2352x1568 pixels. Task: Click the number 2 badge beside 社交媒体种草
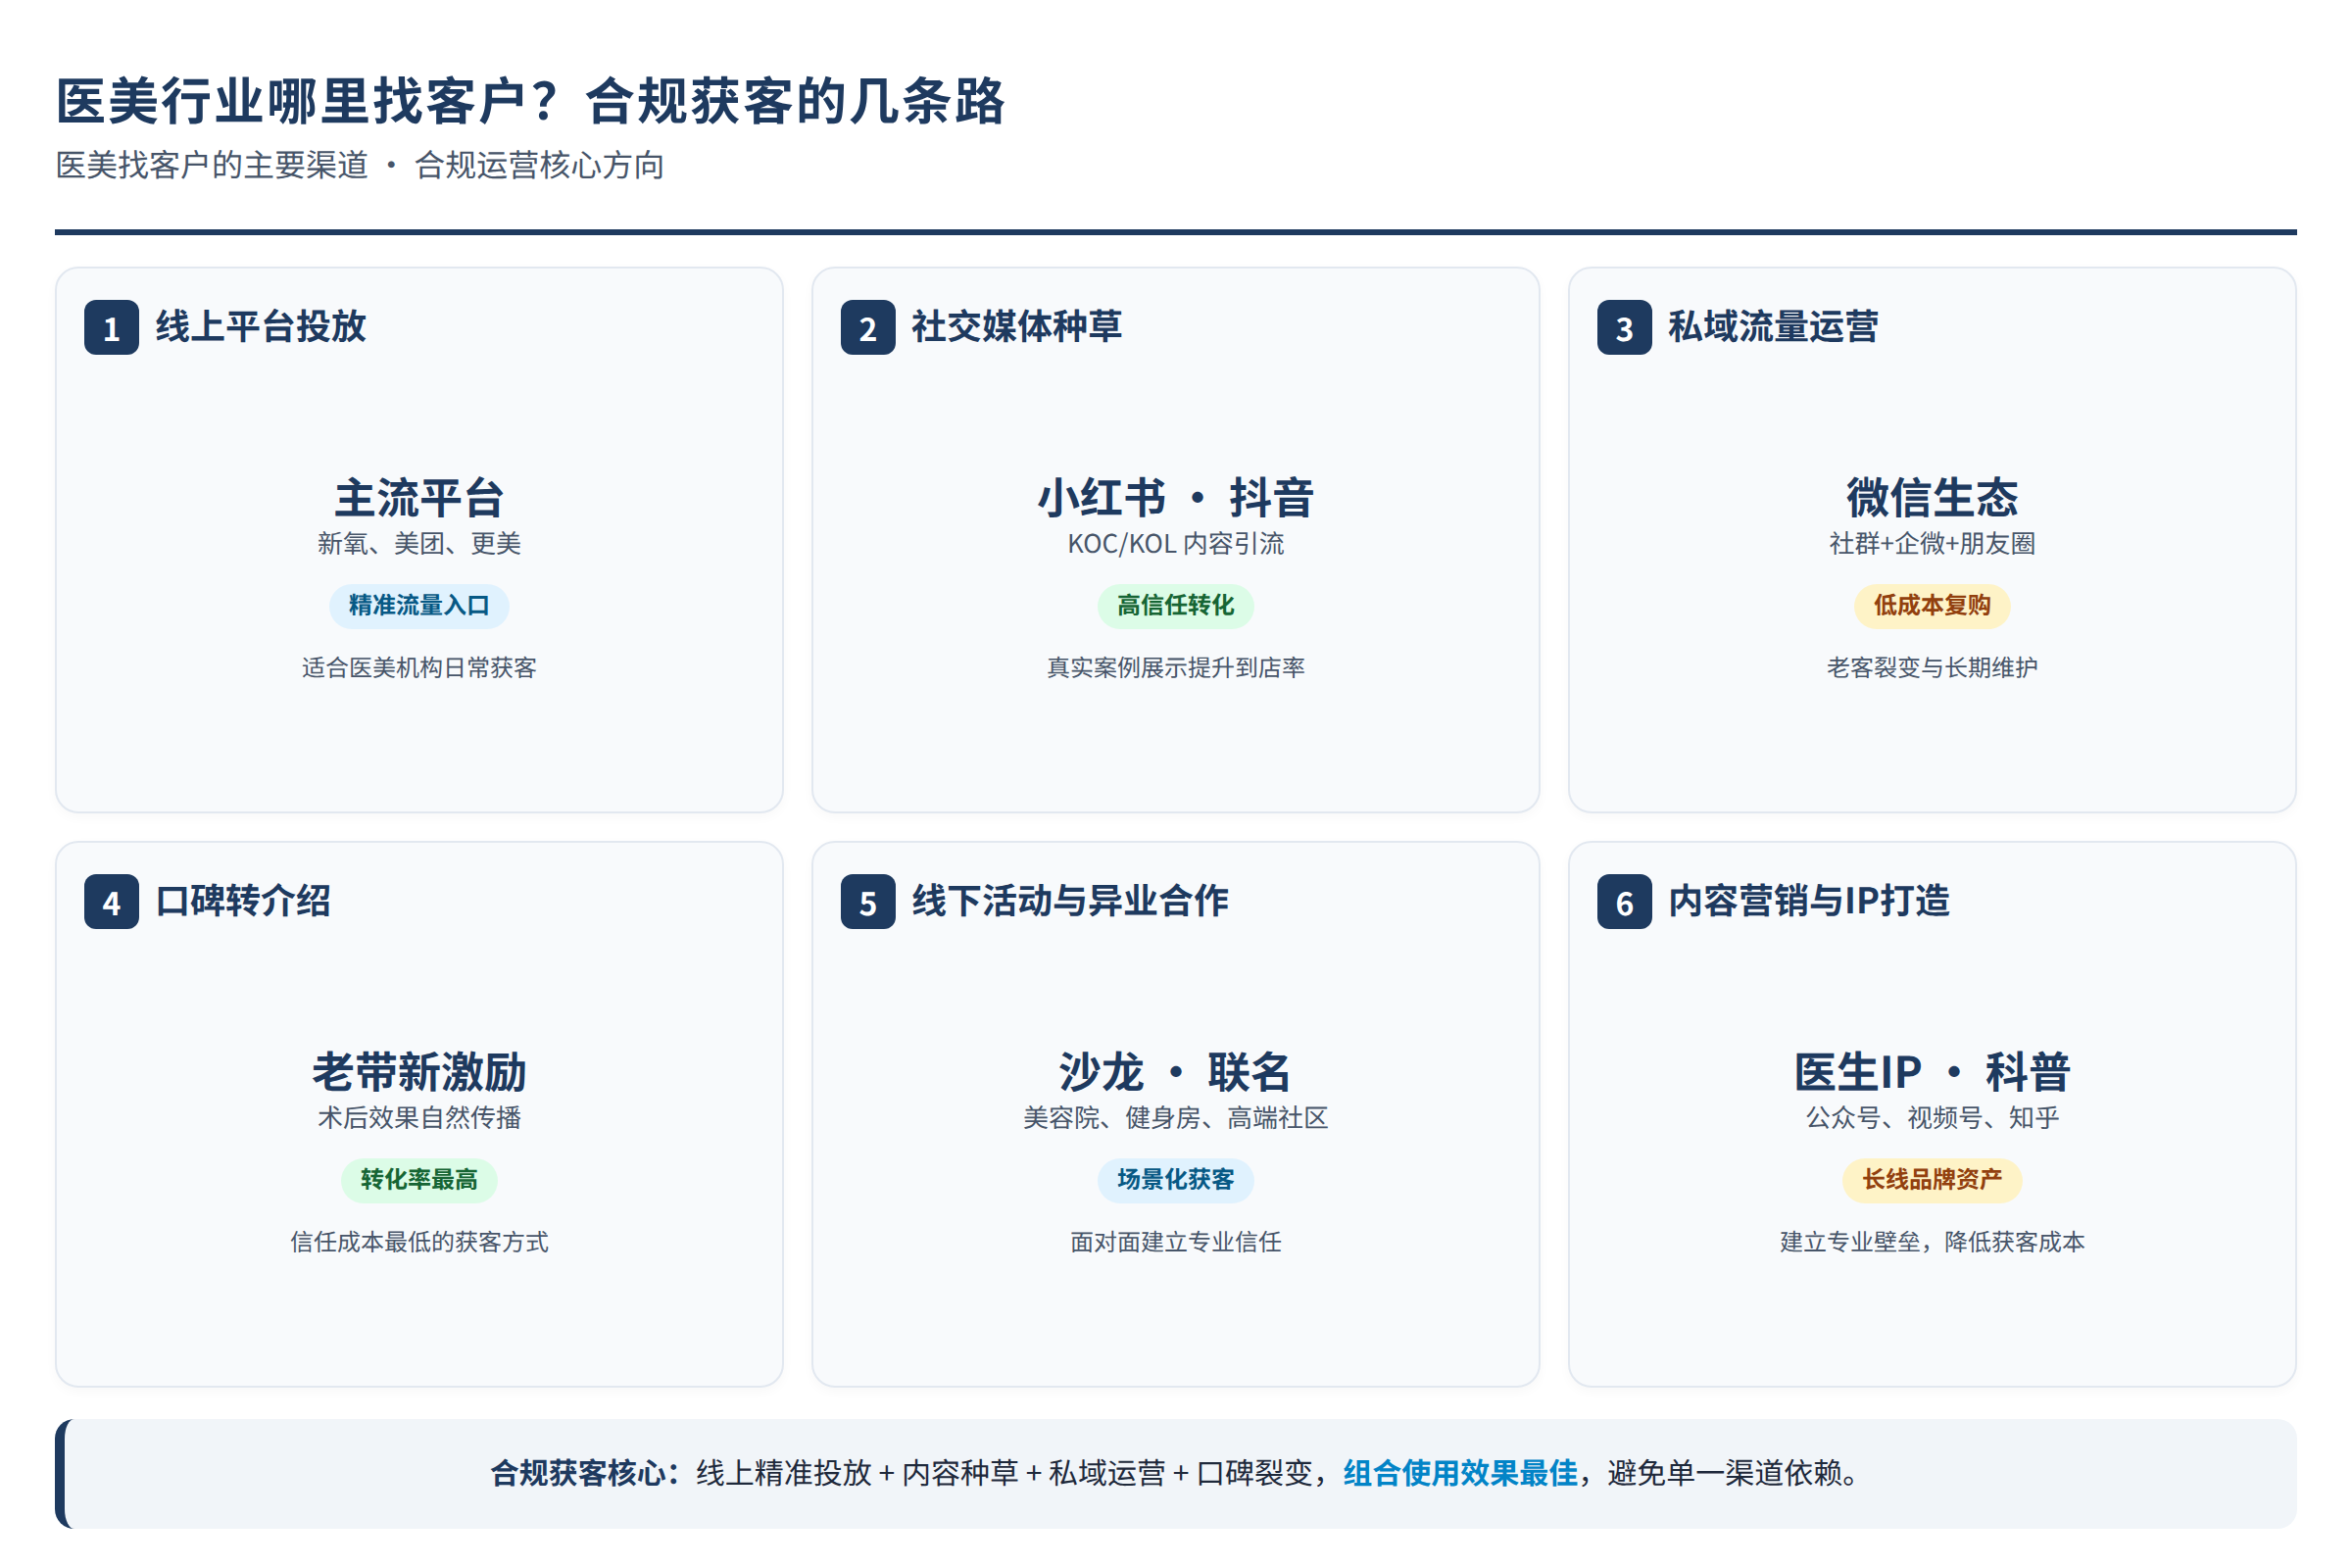pyautogui.click(x=868, y=328)
